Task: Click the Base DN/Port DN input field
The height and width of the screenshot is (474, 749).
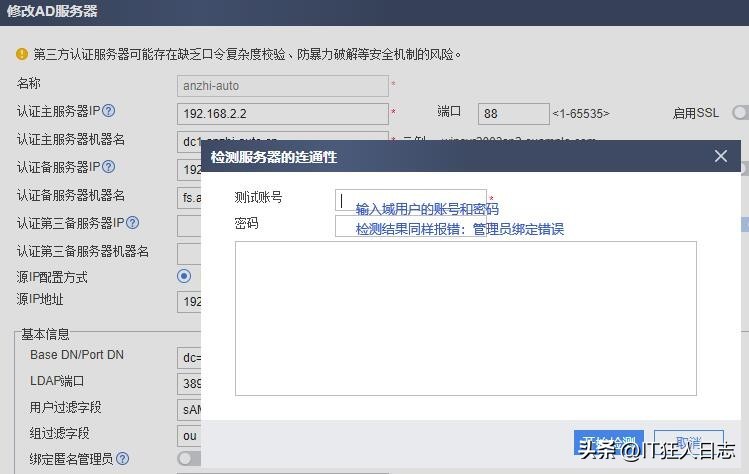Action: [x=189, y=357]
